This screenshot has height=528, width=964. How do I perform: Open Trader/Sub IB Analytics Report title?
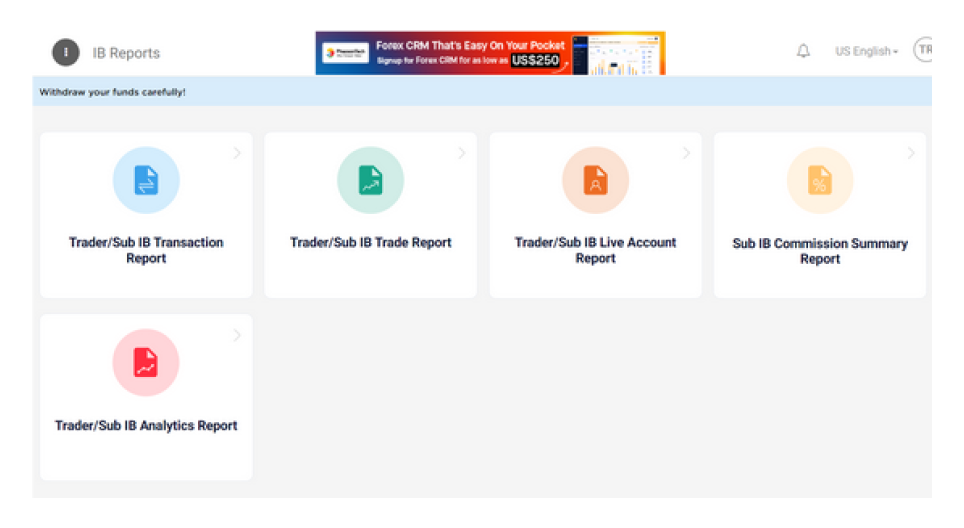click(x=146, y=425)
